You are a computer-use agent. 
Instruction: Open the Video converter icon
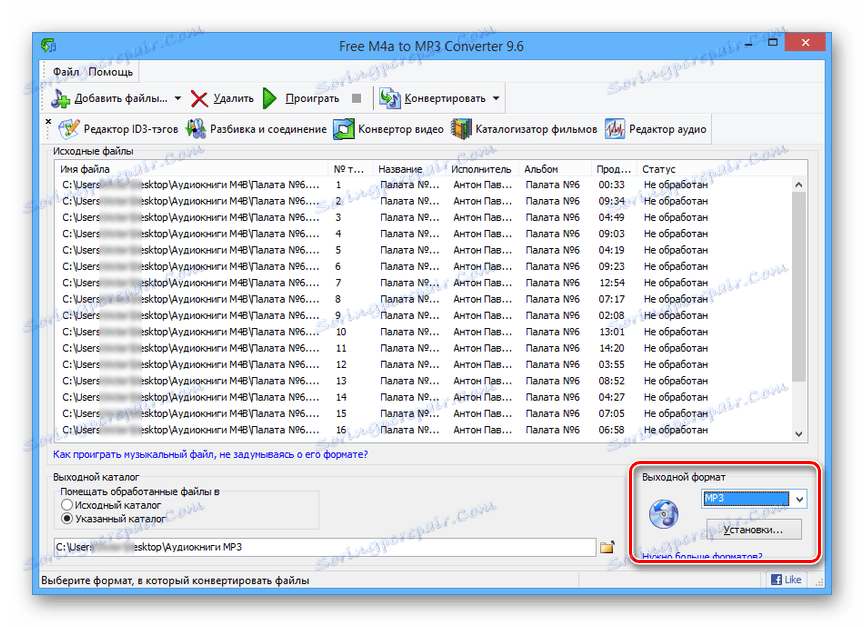pos(344,129)
